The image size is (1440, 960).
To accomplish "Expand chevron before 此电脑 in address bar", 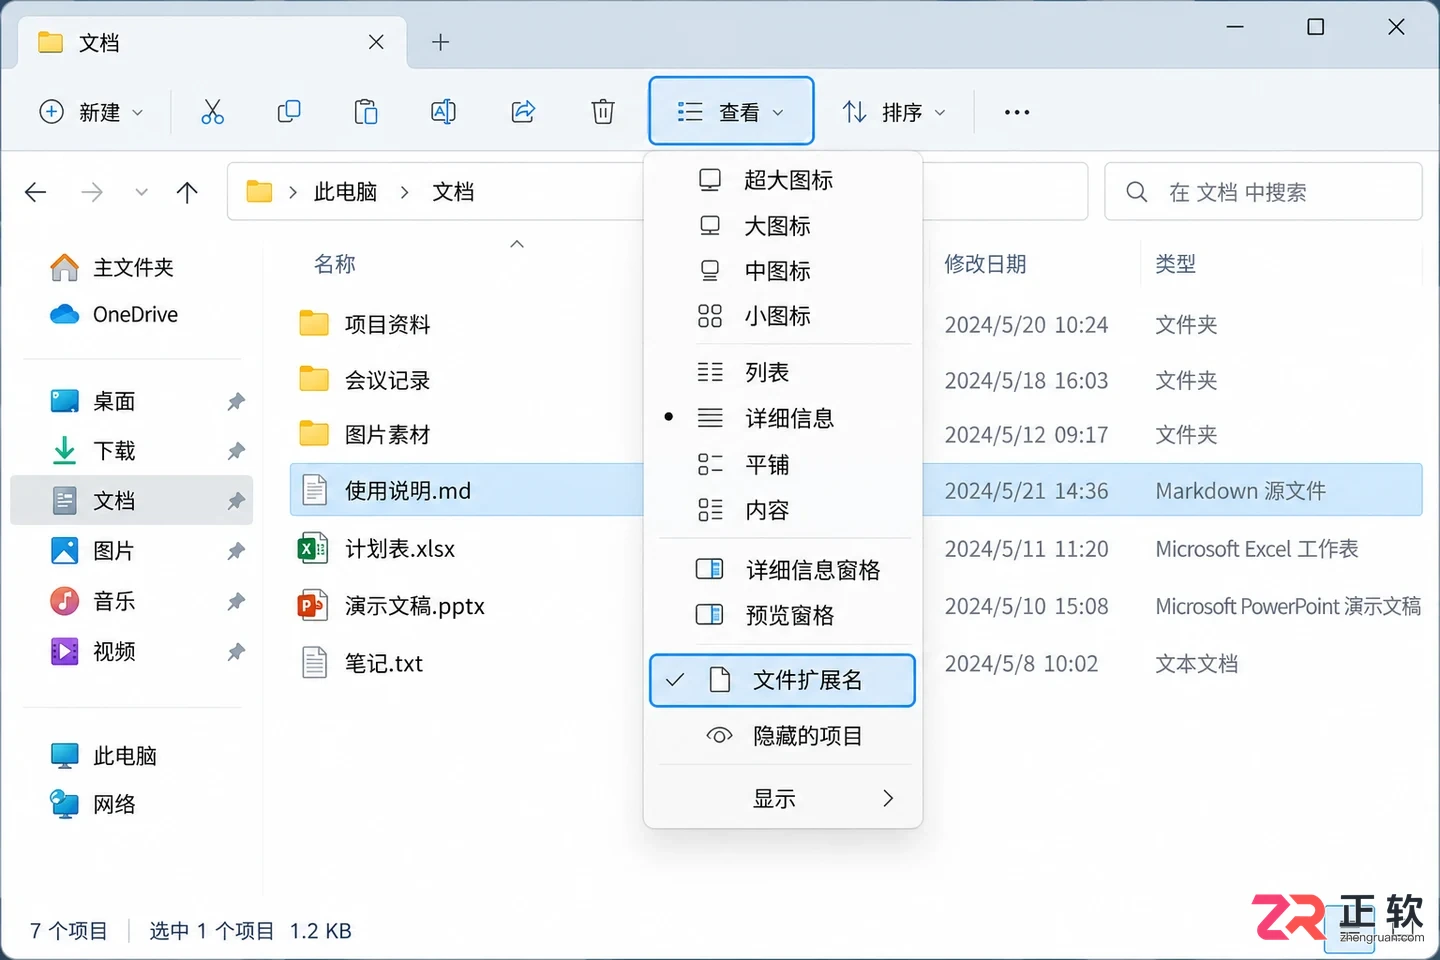I will tap(292, 192).
